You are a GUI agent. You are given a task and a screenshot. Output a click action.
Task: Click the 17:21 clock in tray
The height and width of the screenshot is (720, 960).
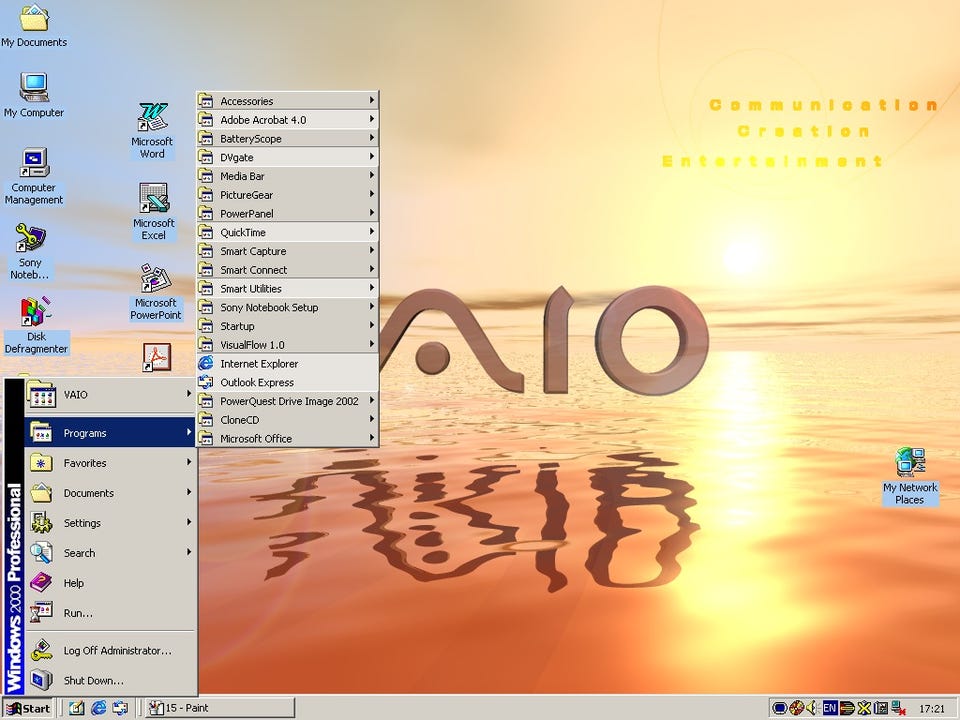(932, 709)
